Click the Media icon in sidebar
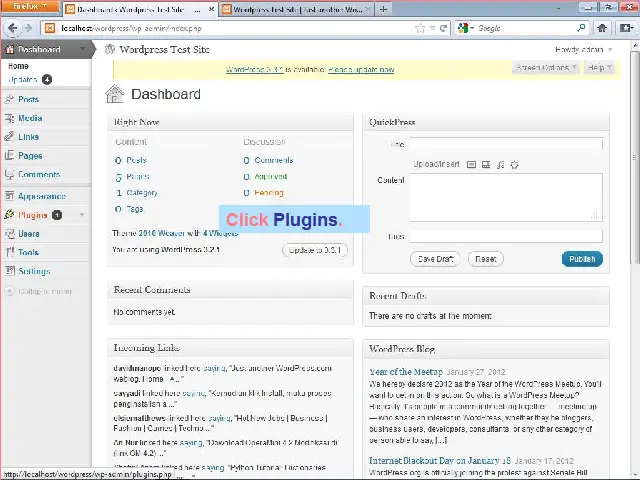 coord(9,118)
